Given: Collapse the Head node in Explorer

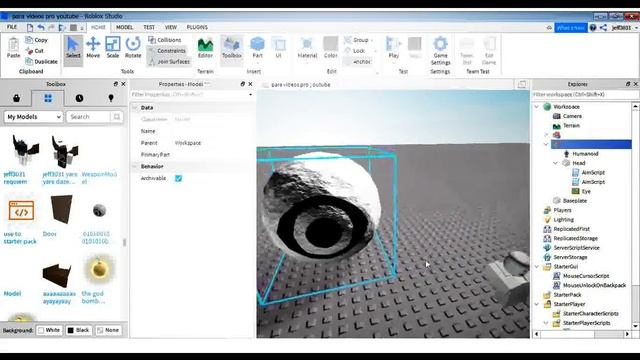Looking at the screenshot, I should coord(556,163).
